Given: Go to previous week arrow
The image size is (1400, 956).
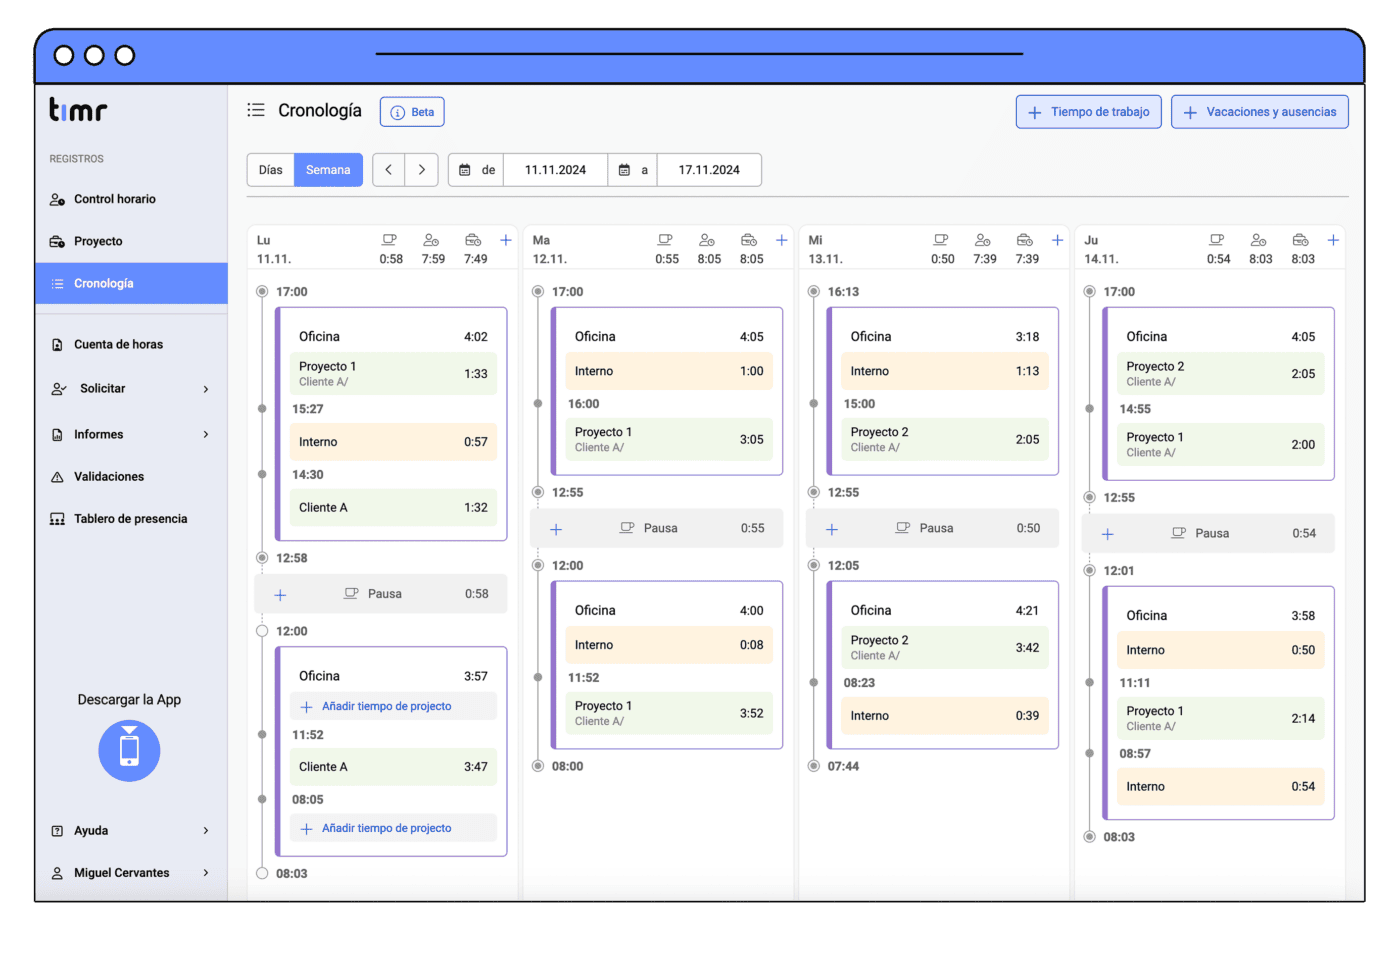Looking at the screenshot, I should pyautogui.click(x=389, y=170).
